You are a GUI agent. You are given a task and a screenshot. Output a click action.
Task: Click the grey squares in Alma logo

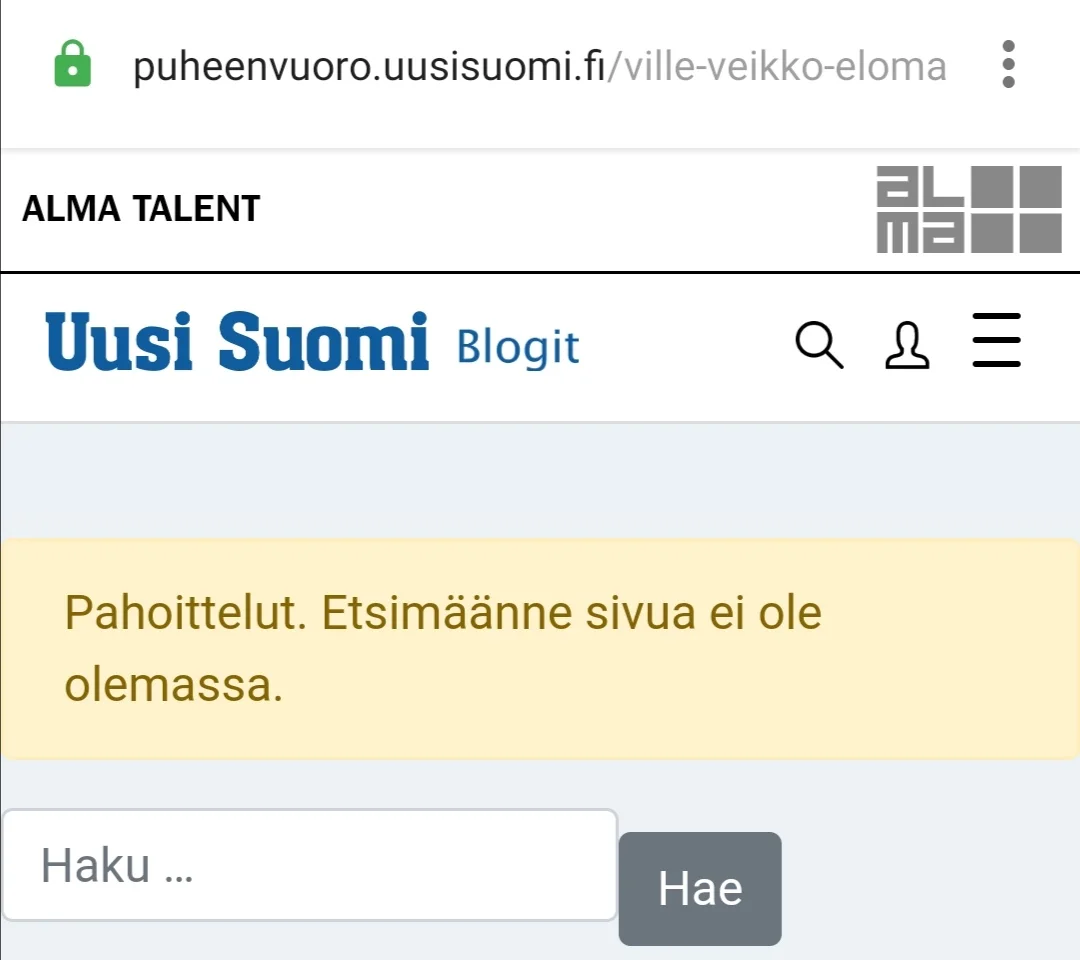coord(1018,210)
